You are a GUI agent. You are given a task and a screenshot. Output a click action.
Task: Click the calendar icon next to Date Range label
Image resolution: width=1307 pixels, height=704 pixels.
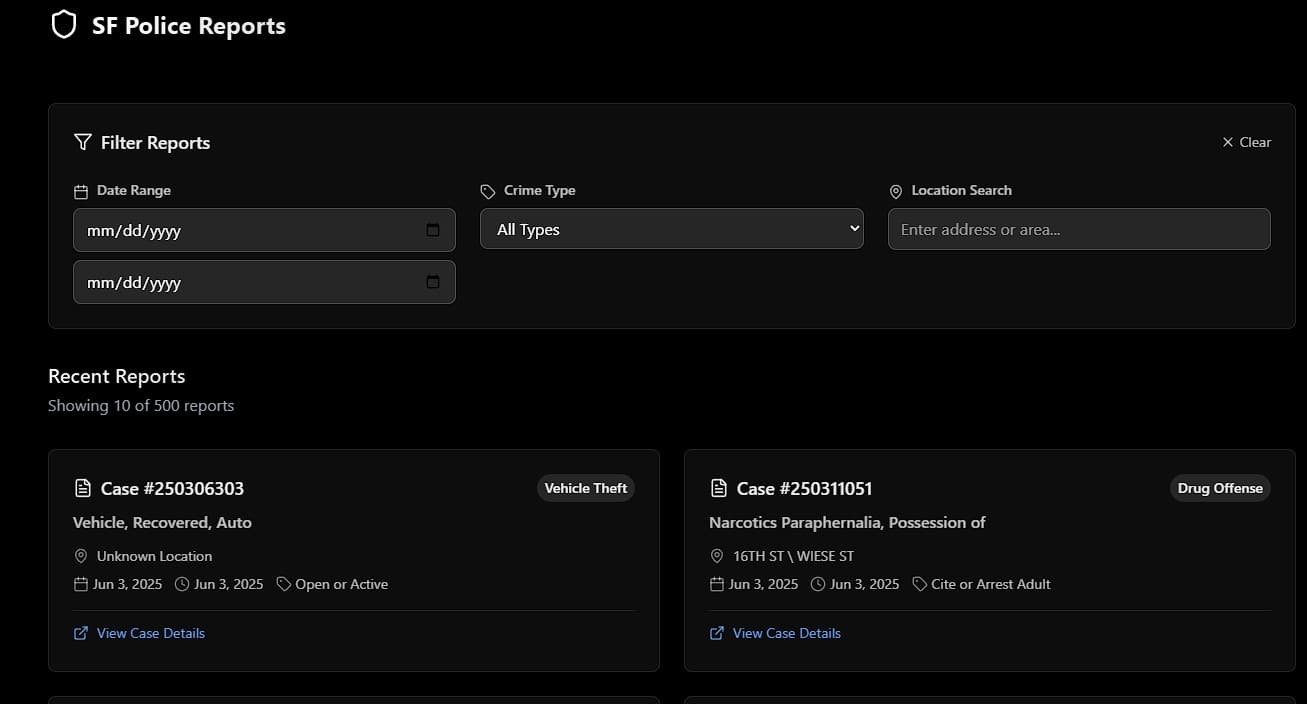79,190
